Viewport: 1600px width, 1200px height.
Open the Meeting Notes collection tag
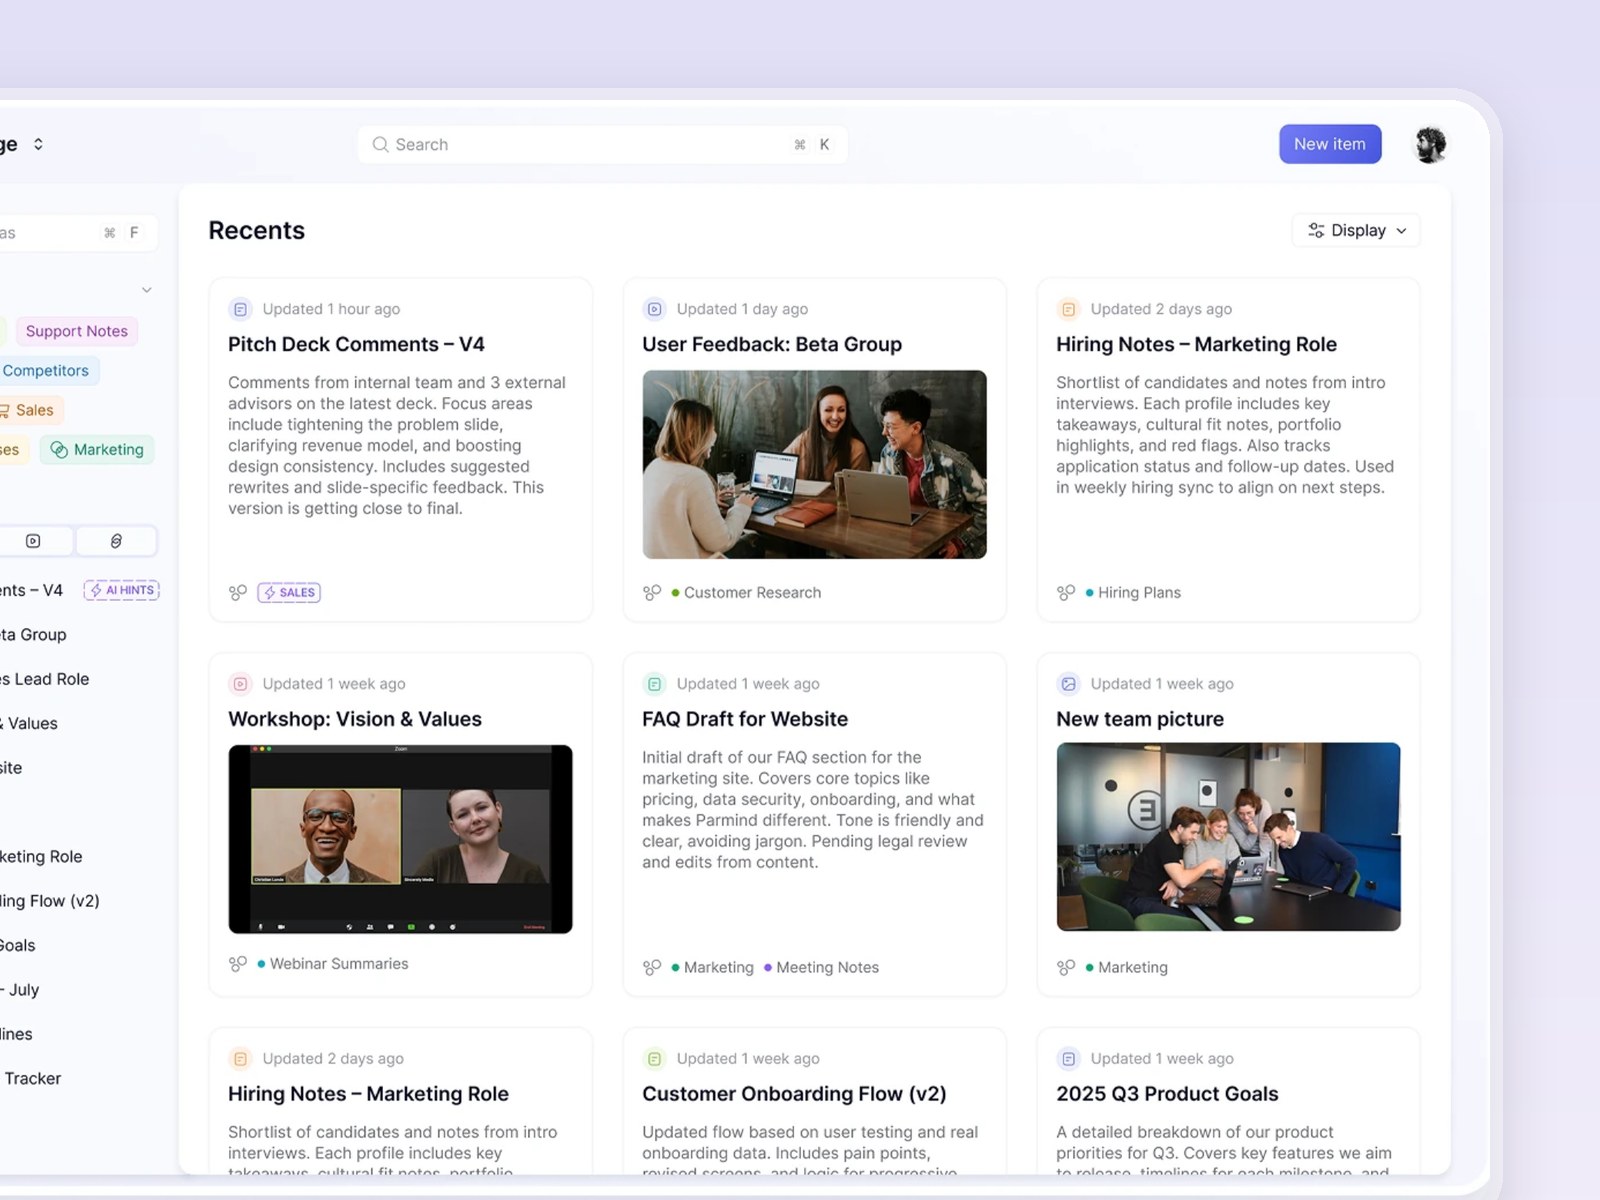pyautogui.click(x=821, y=968)
